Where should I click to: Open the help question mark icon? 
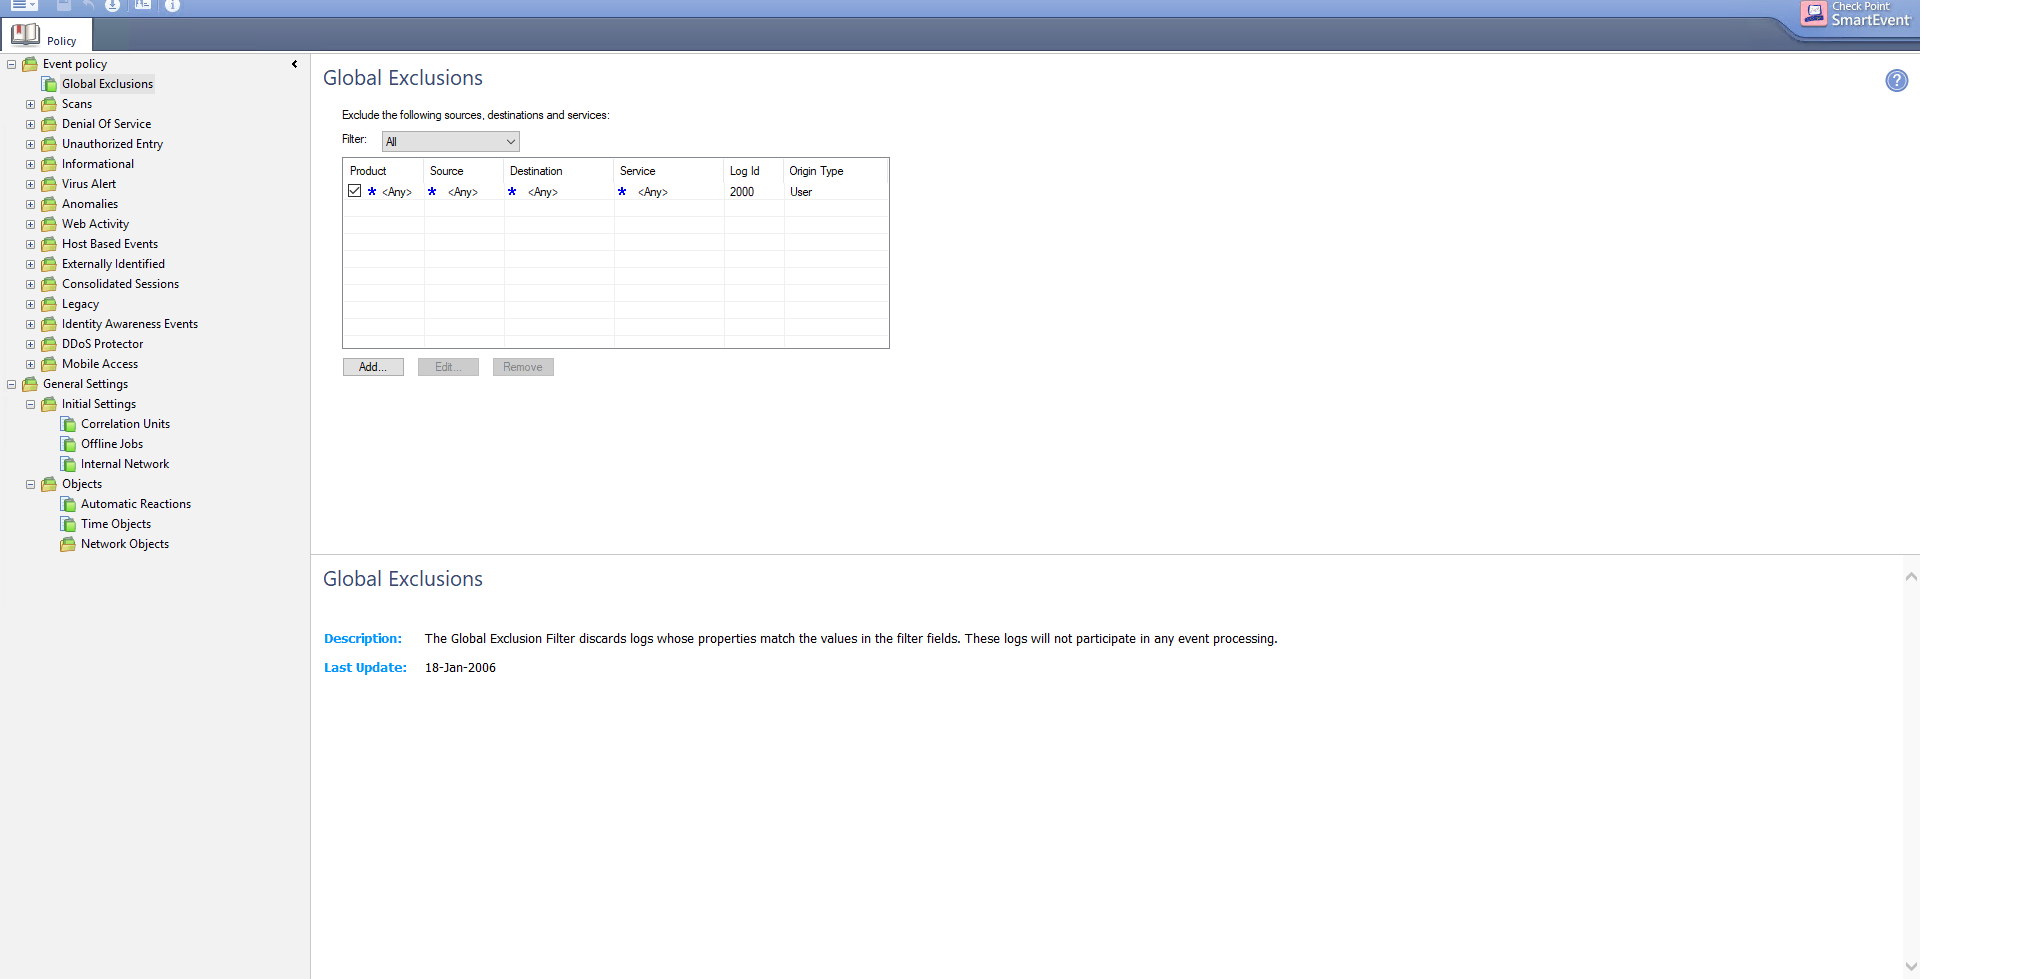(x=1896, y=81)
